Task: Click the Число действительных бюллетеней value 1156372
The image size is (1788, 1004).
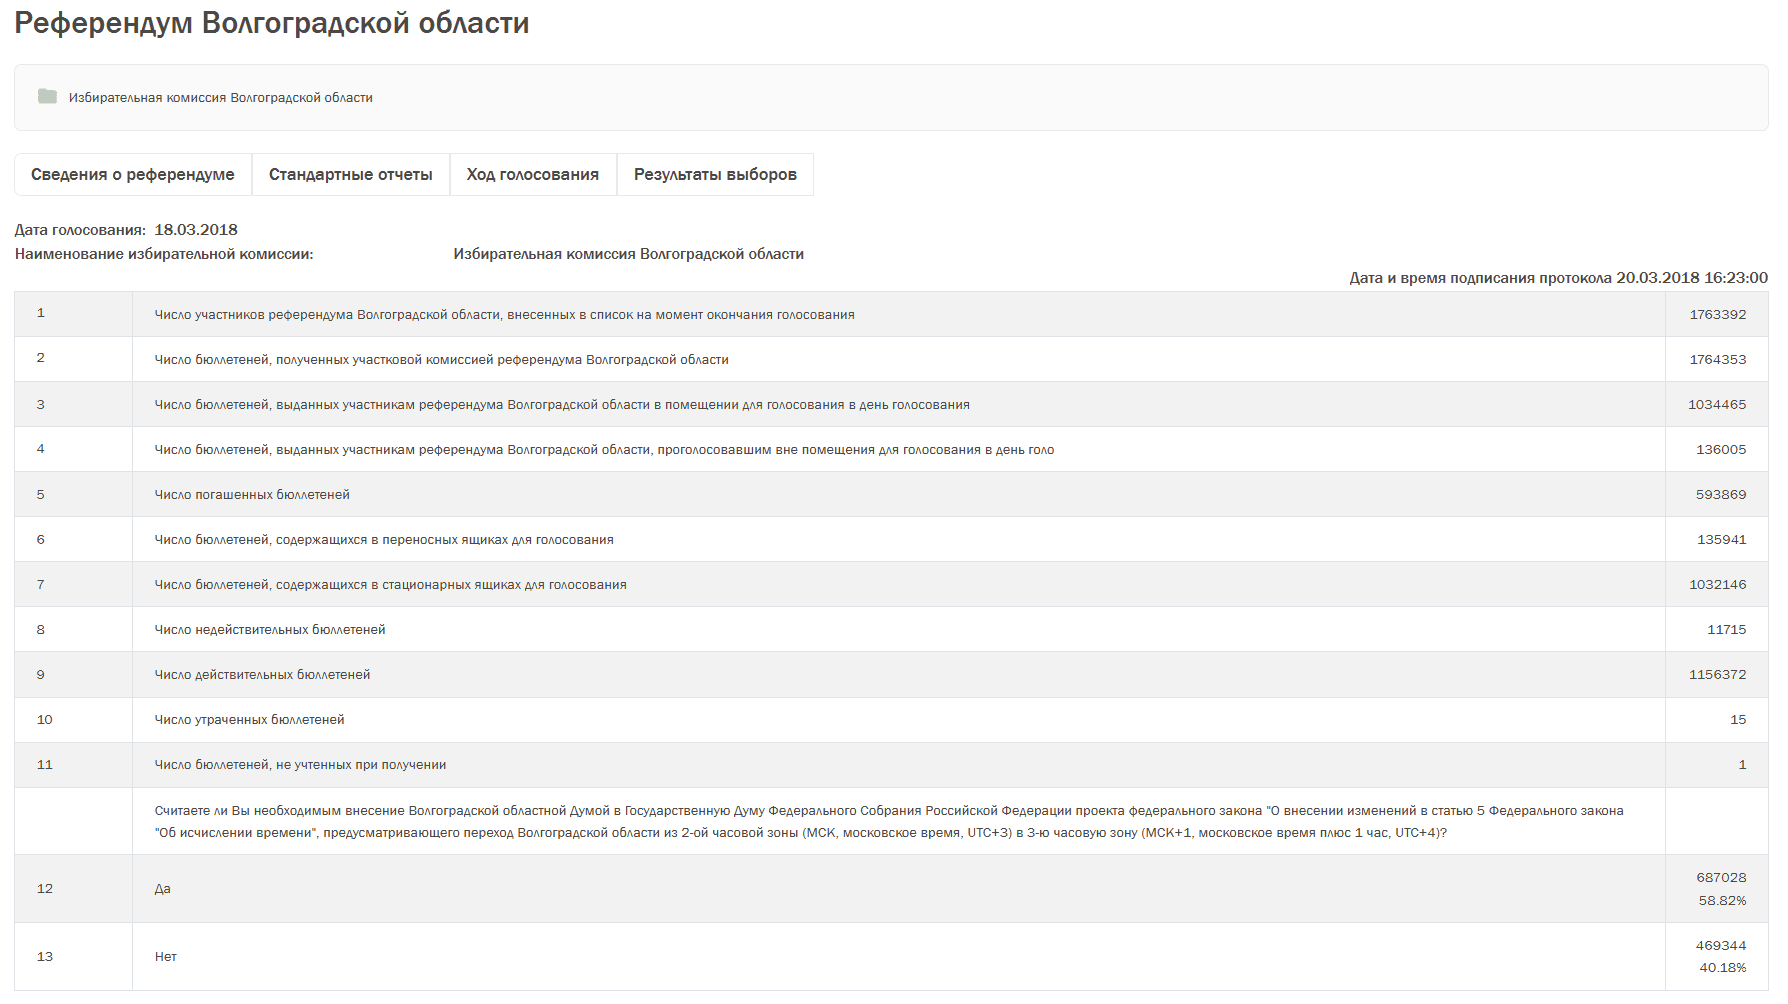Action: coord(1717,675)
